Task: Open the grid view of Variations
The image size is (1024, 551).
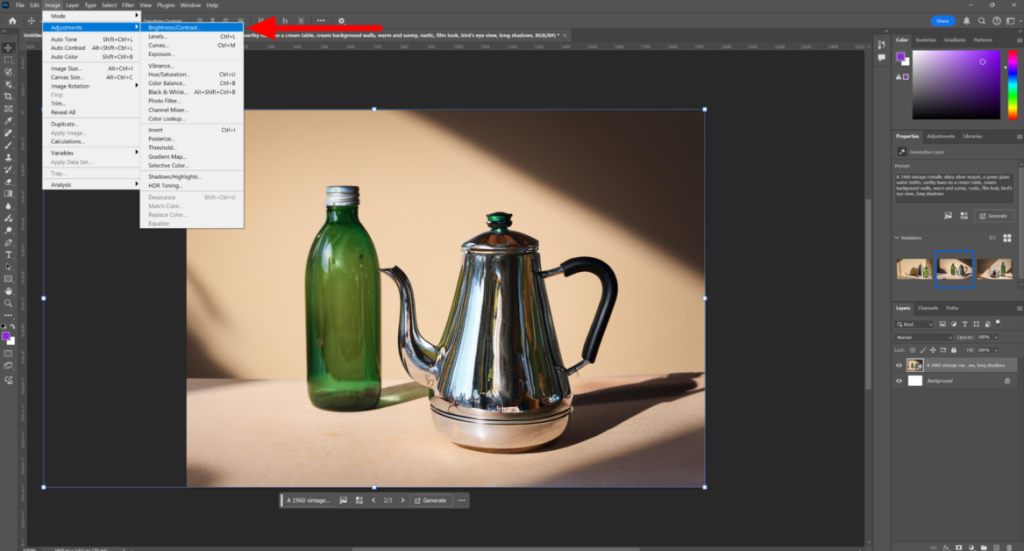Action: click(1007, 238)
